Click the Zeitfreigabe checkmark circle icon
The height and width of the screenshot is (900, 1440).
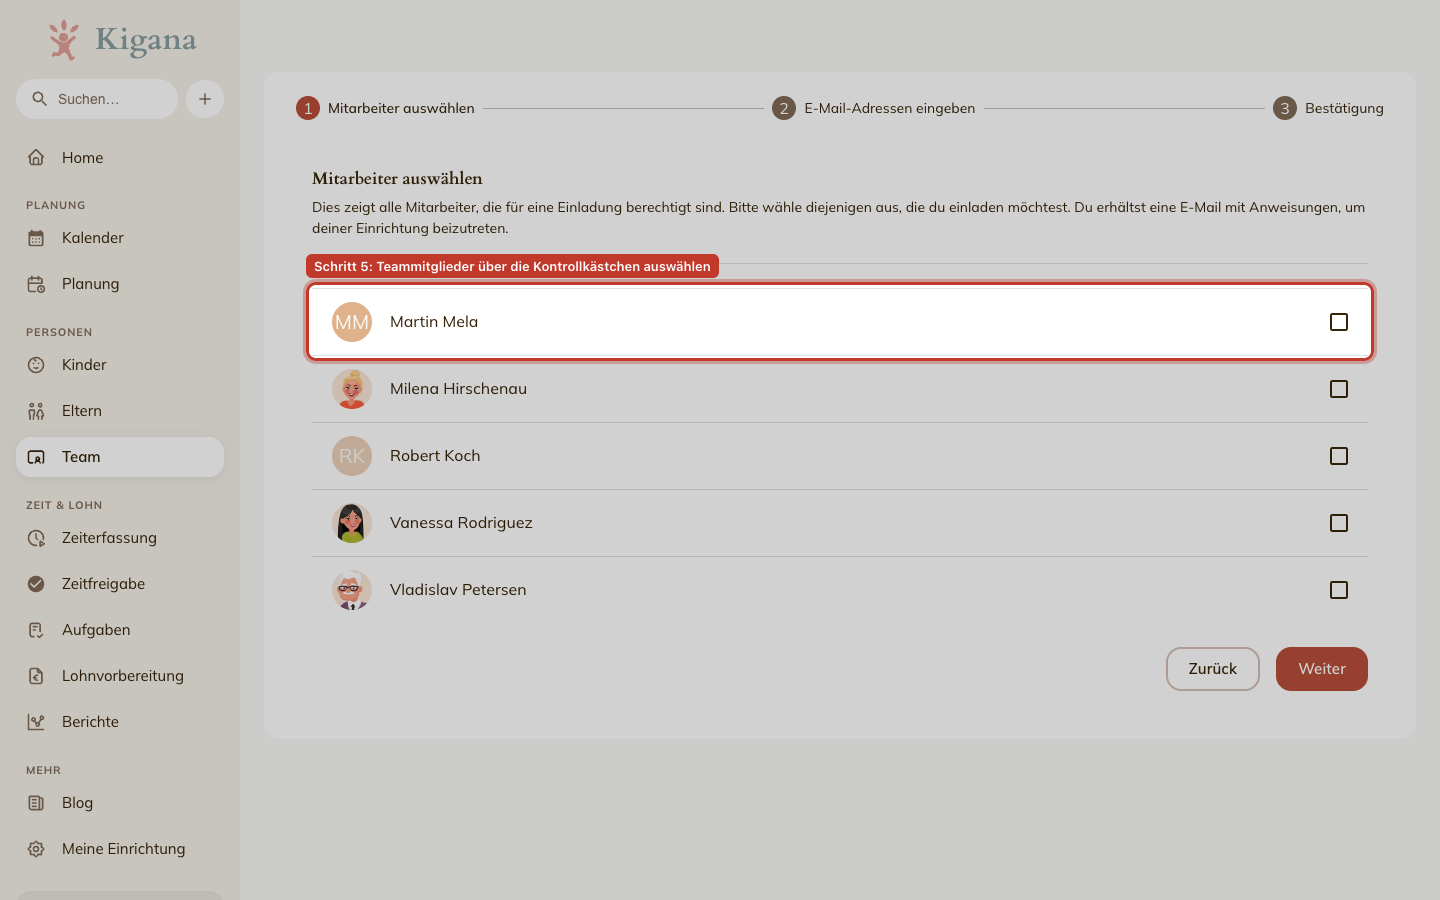(36, 584)
